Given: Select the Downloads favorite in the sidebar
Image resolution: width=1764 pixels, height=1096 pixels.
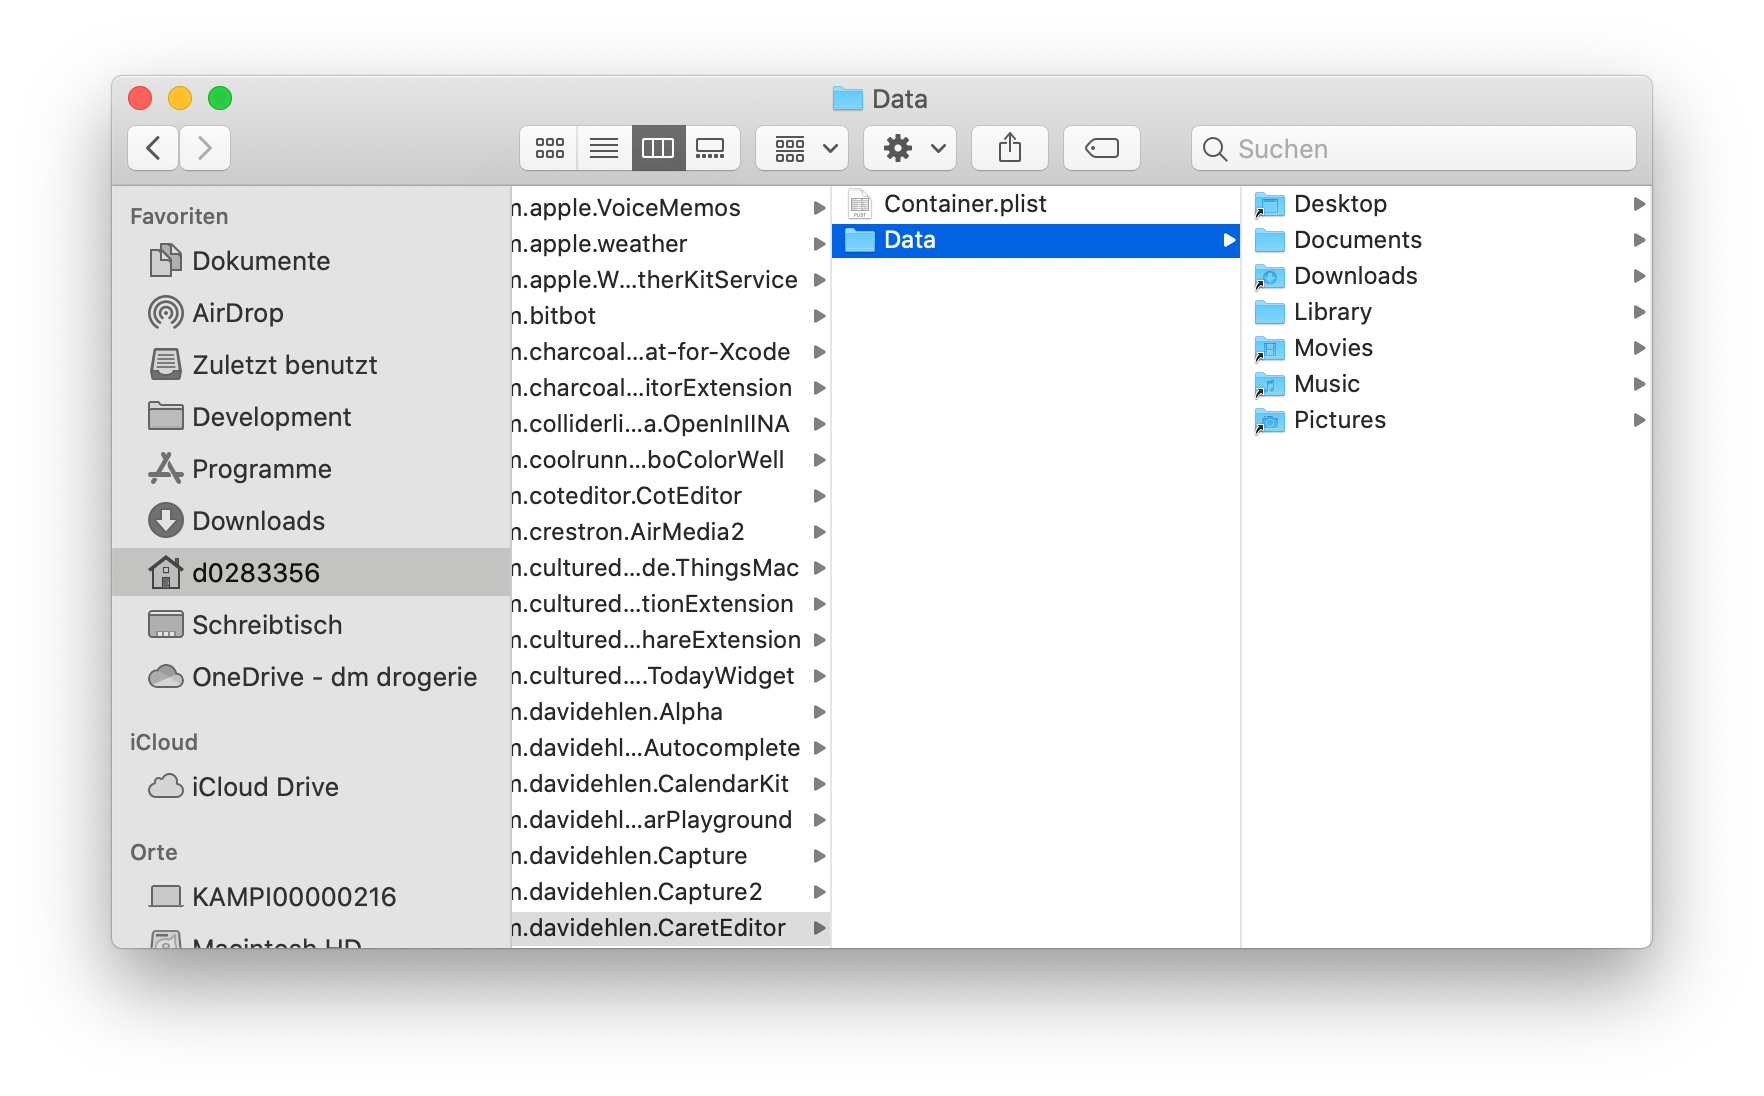Looking at the screenshot, I should point(258,520).
